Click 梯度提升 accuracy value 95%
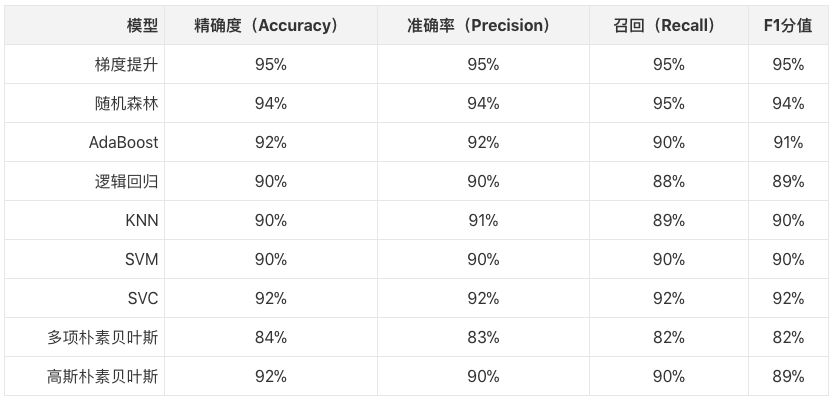 tap(270, 65)
